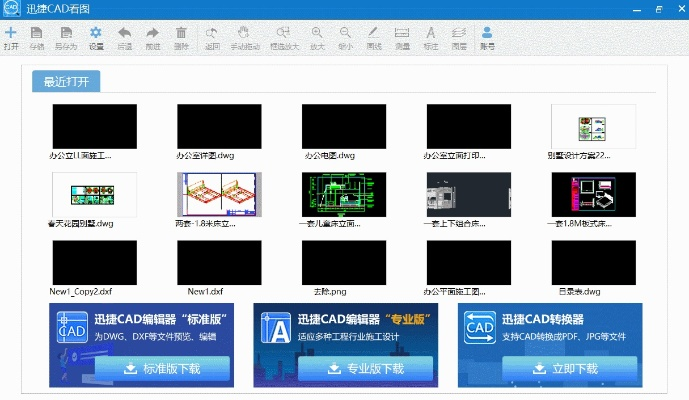Select the 标注 annotation text tool

pos(431,33)
